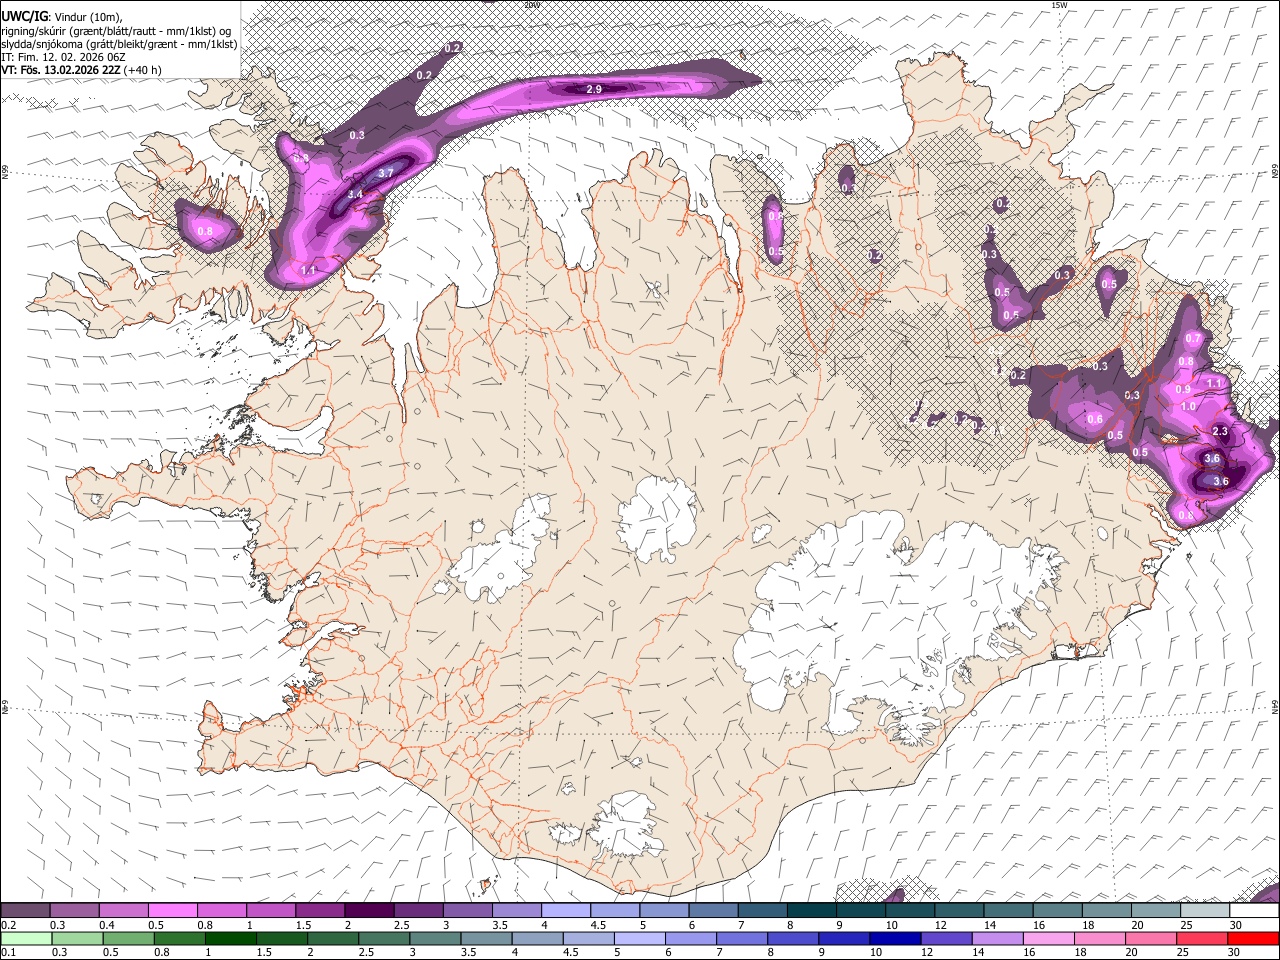Pick the plum 0.2 swatch in snow legend
This screenshot has height=960, width=1280.
(x=25, y=910)
